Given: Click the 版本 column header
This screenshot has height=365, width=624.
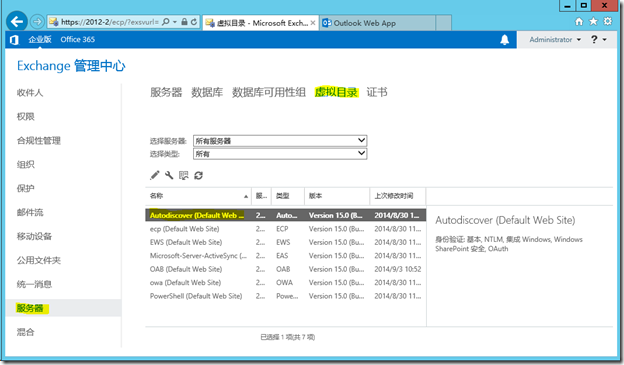Looking at the screenshot, I should tap(337, 196).
